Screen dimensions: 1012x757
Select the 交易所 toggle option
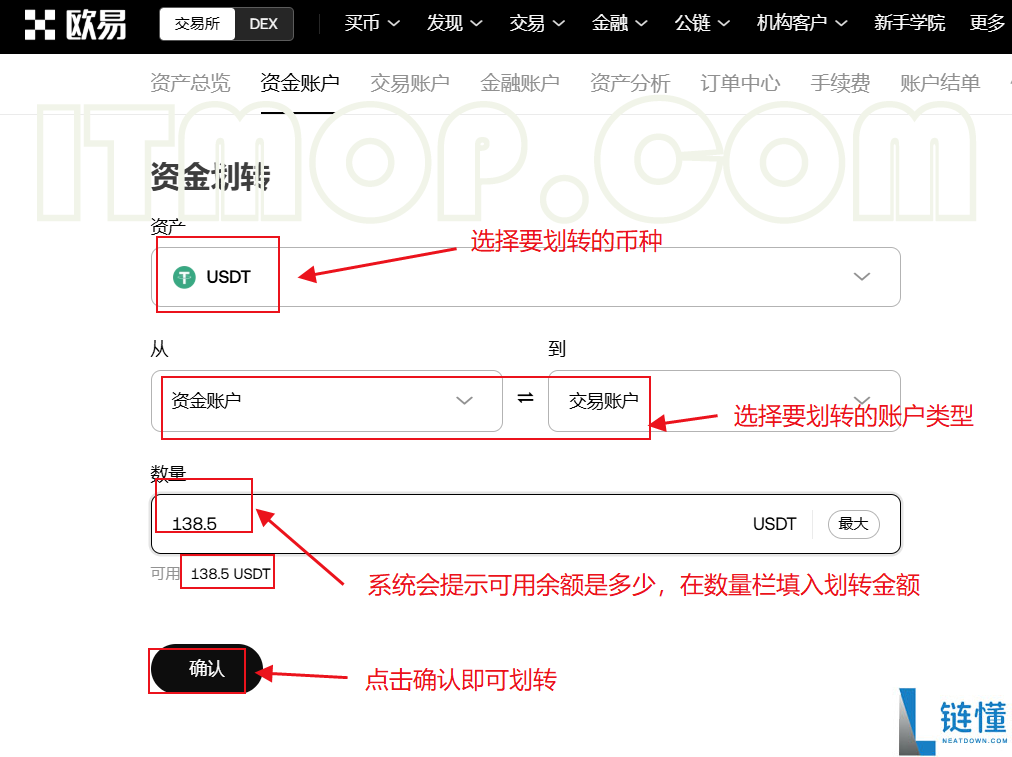(197, 24)
